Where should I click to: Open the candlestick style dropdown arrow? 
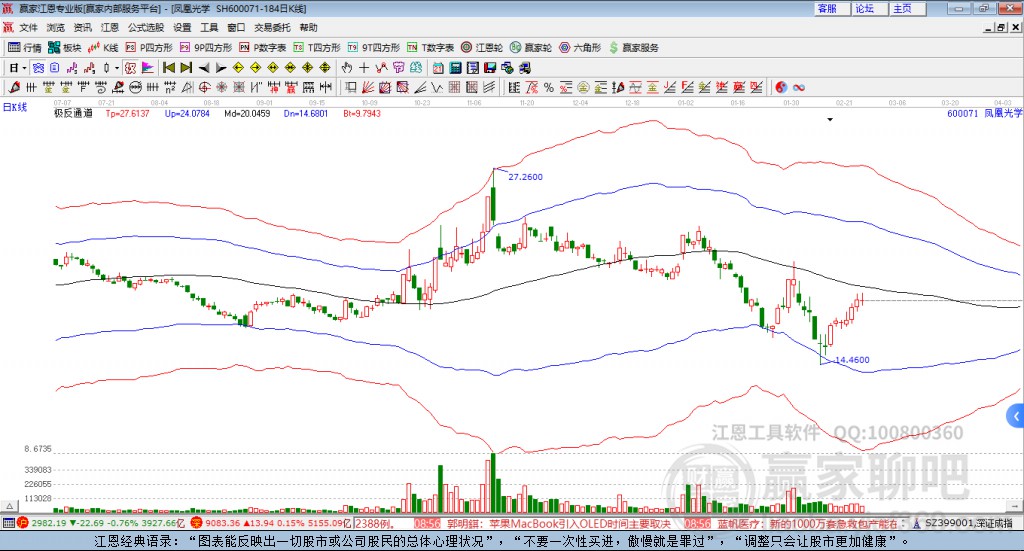(116, 68)
